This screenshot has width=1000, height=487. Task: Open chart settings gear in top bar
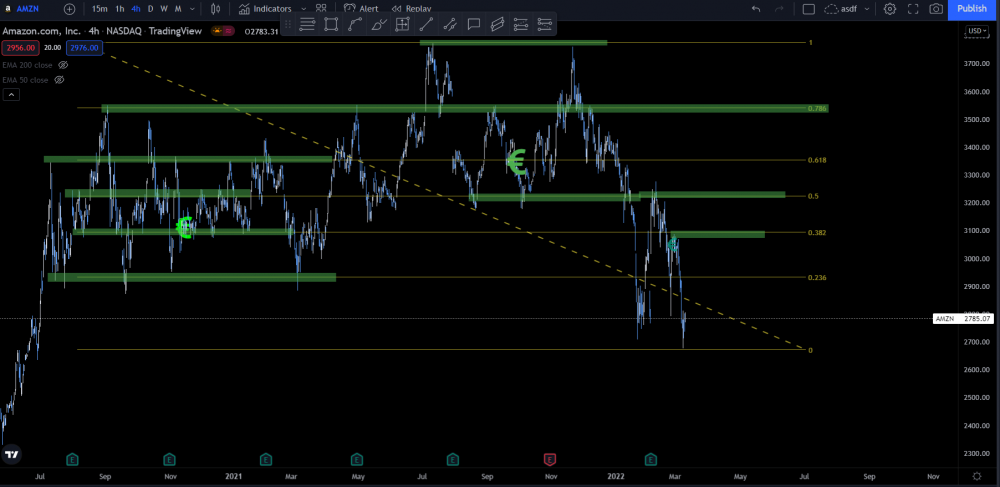890,9
